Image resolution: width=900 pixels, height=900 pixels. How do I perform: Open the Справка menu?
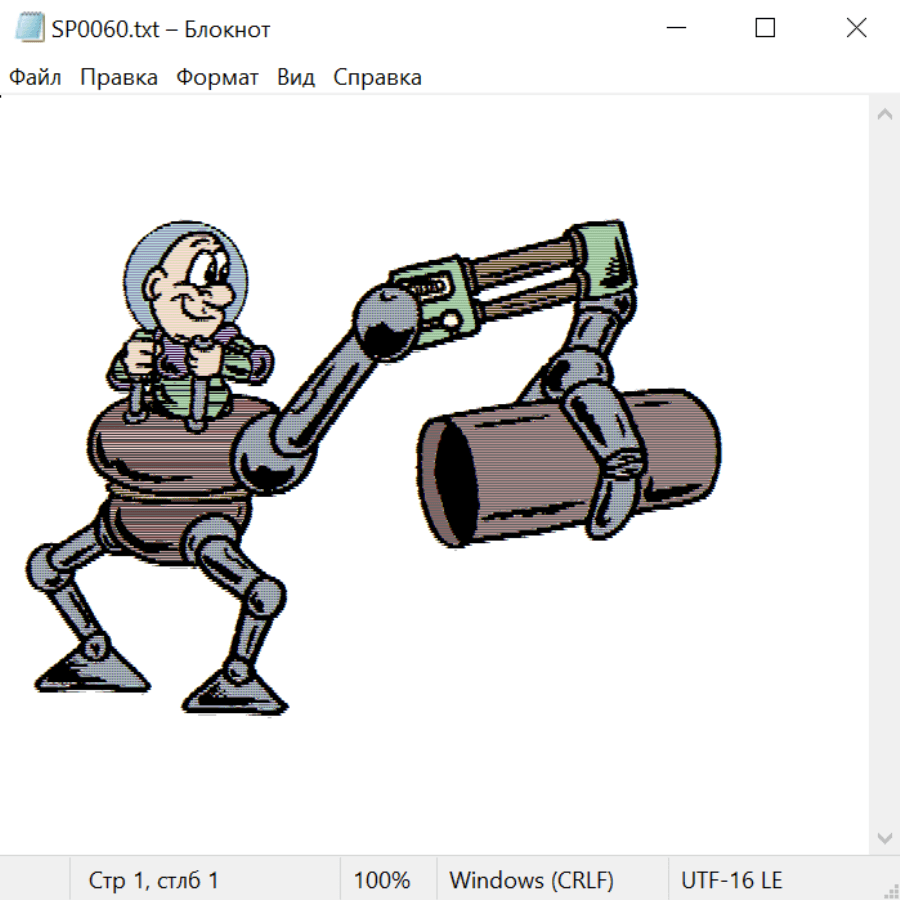click(377, 78)
